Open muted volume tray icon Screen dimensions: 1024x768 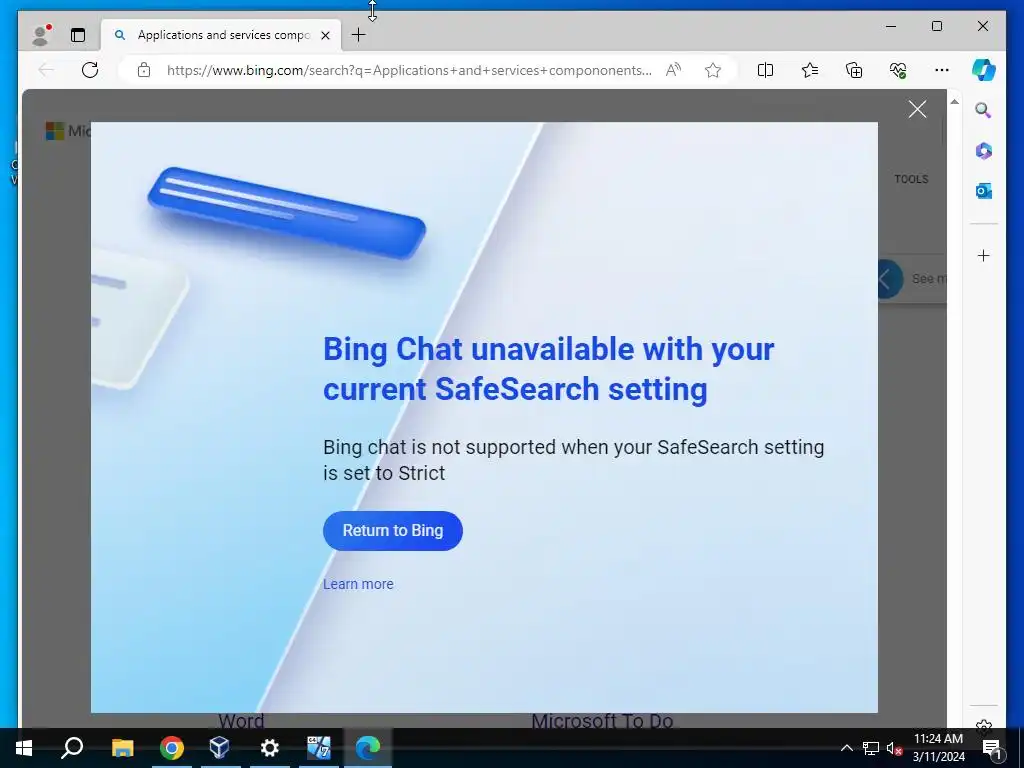click(x=894, y=748)
